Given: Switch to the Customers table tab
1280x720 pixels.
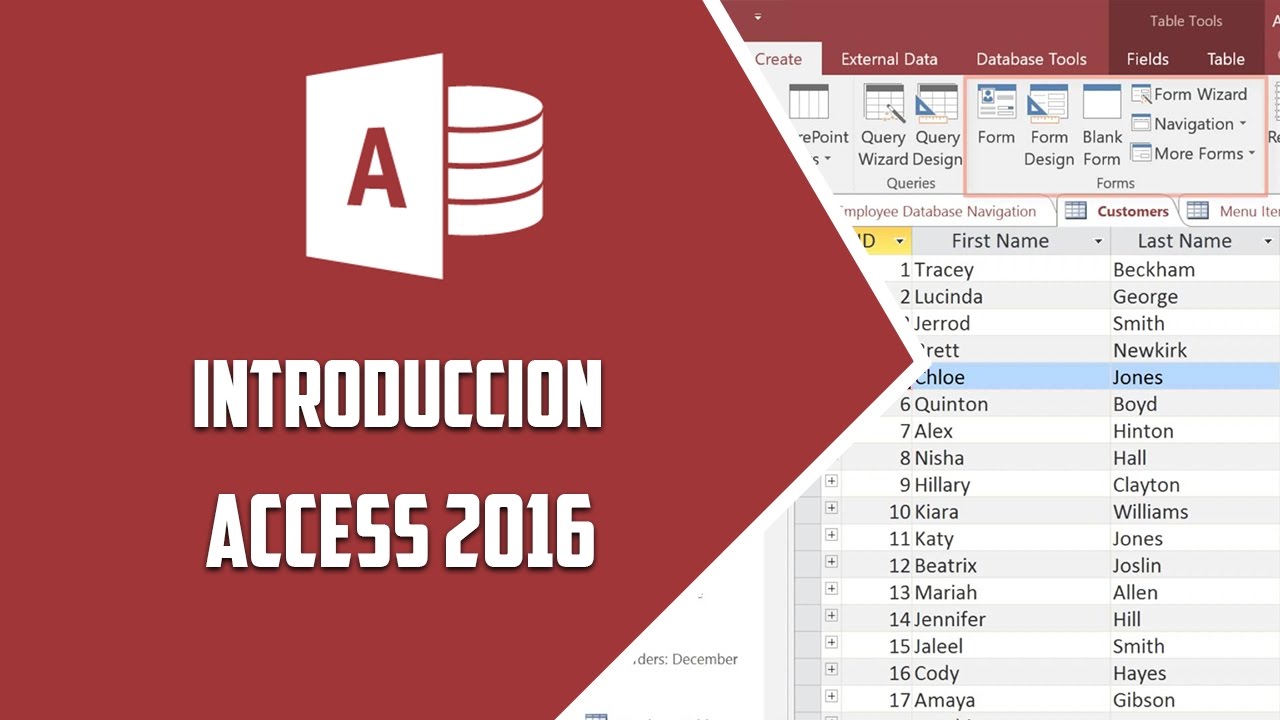Looking at the screenshot, I should pyautogui.click(x=1117, y=211).
